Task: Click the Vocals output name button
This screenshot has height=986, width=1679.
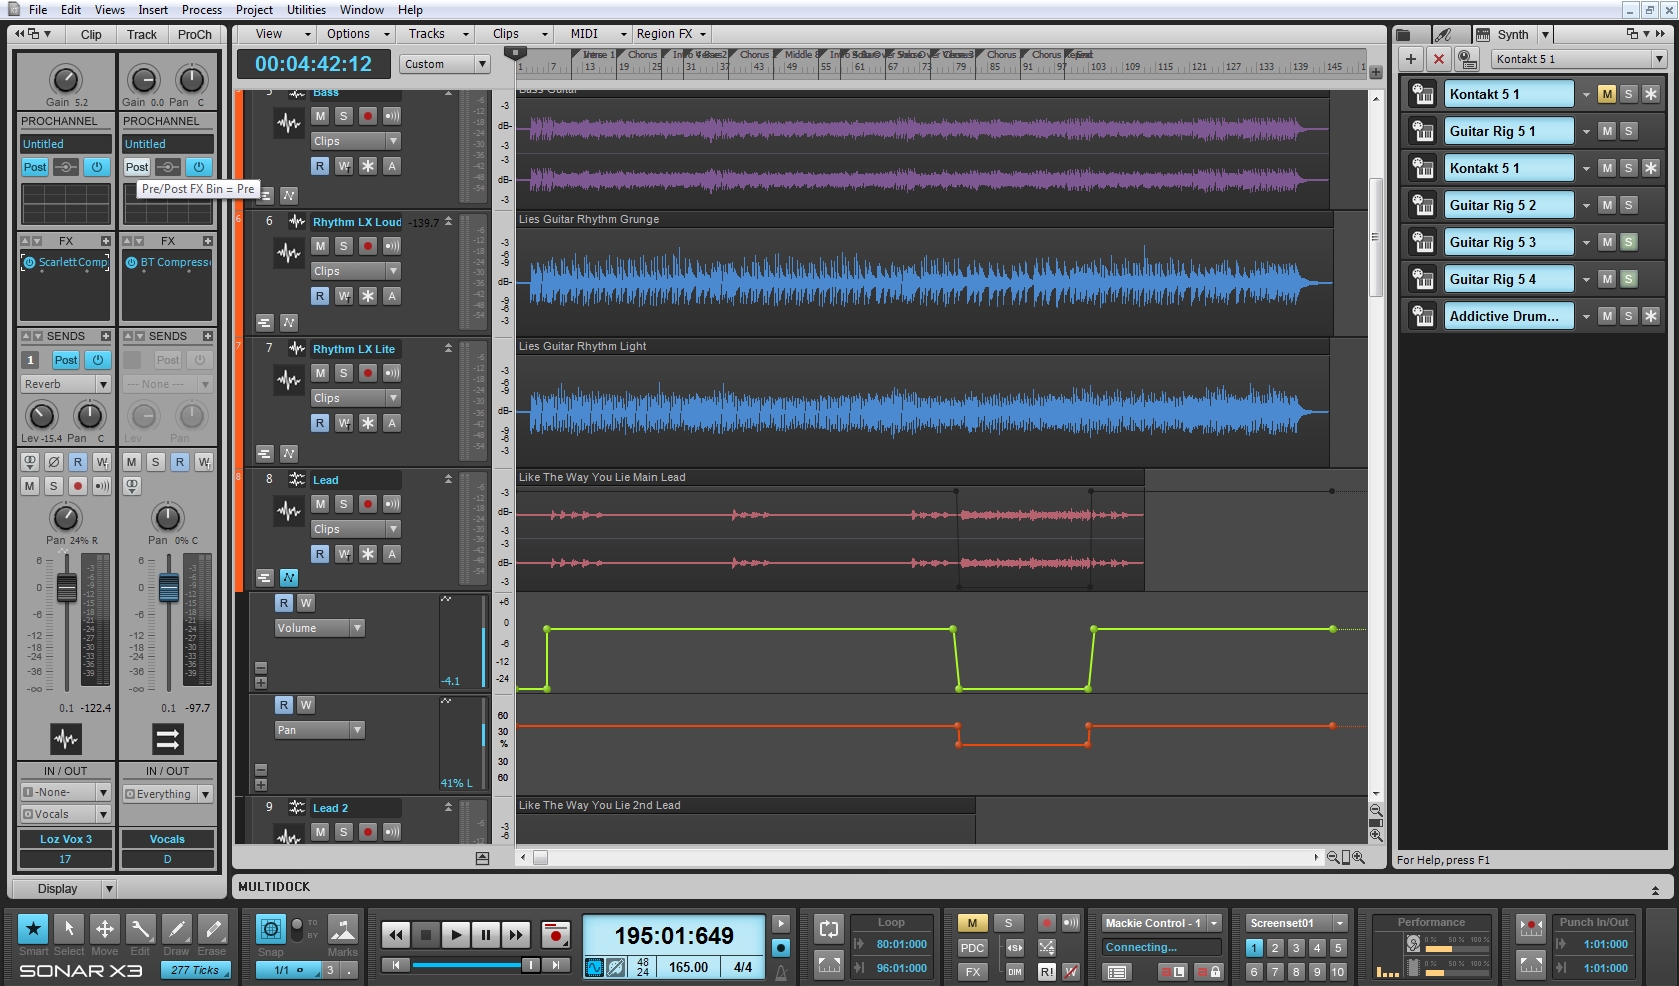Action: (x=167, y=839)
